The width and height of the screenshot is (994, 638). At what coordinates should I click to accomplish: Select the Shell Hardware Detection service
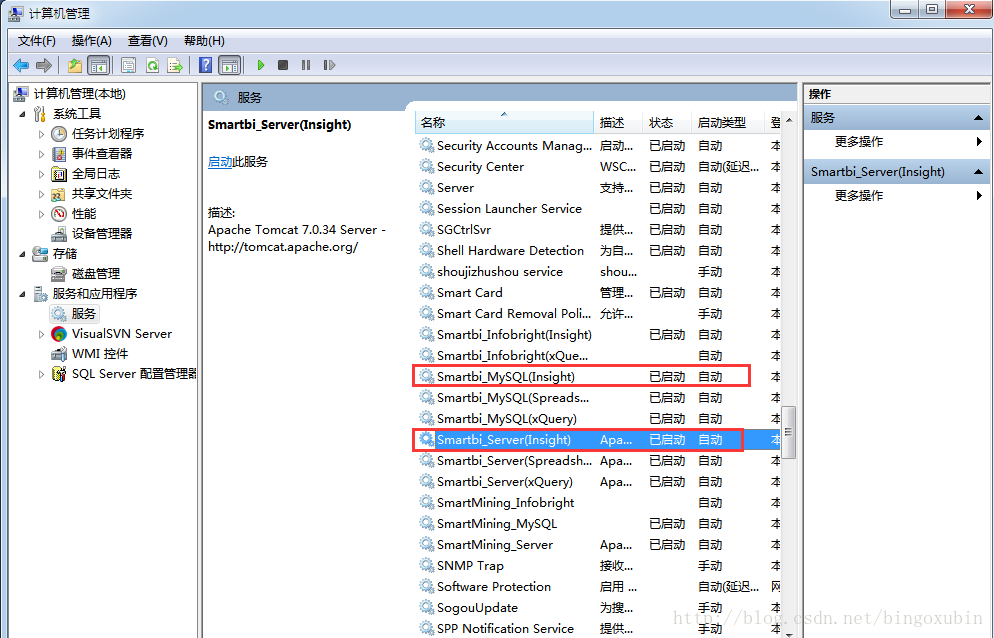click(599, 251)
